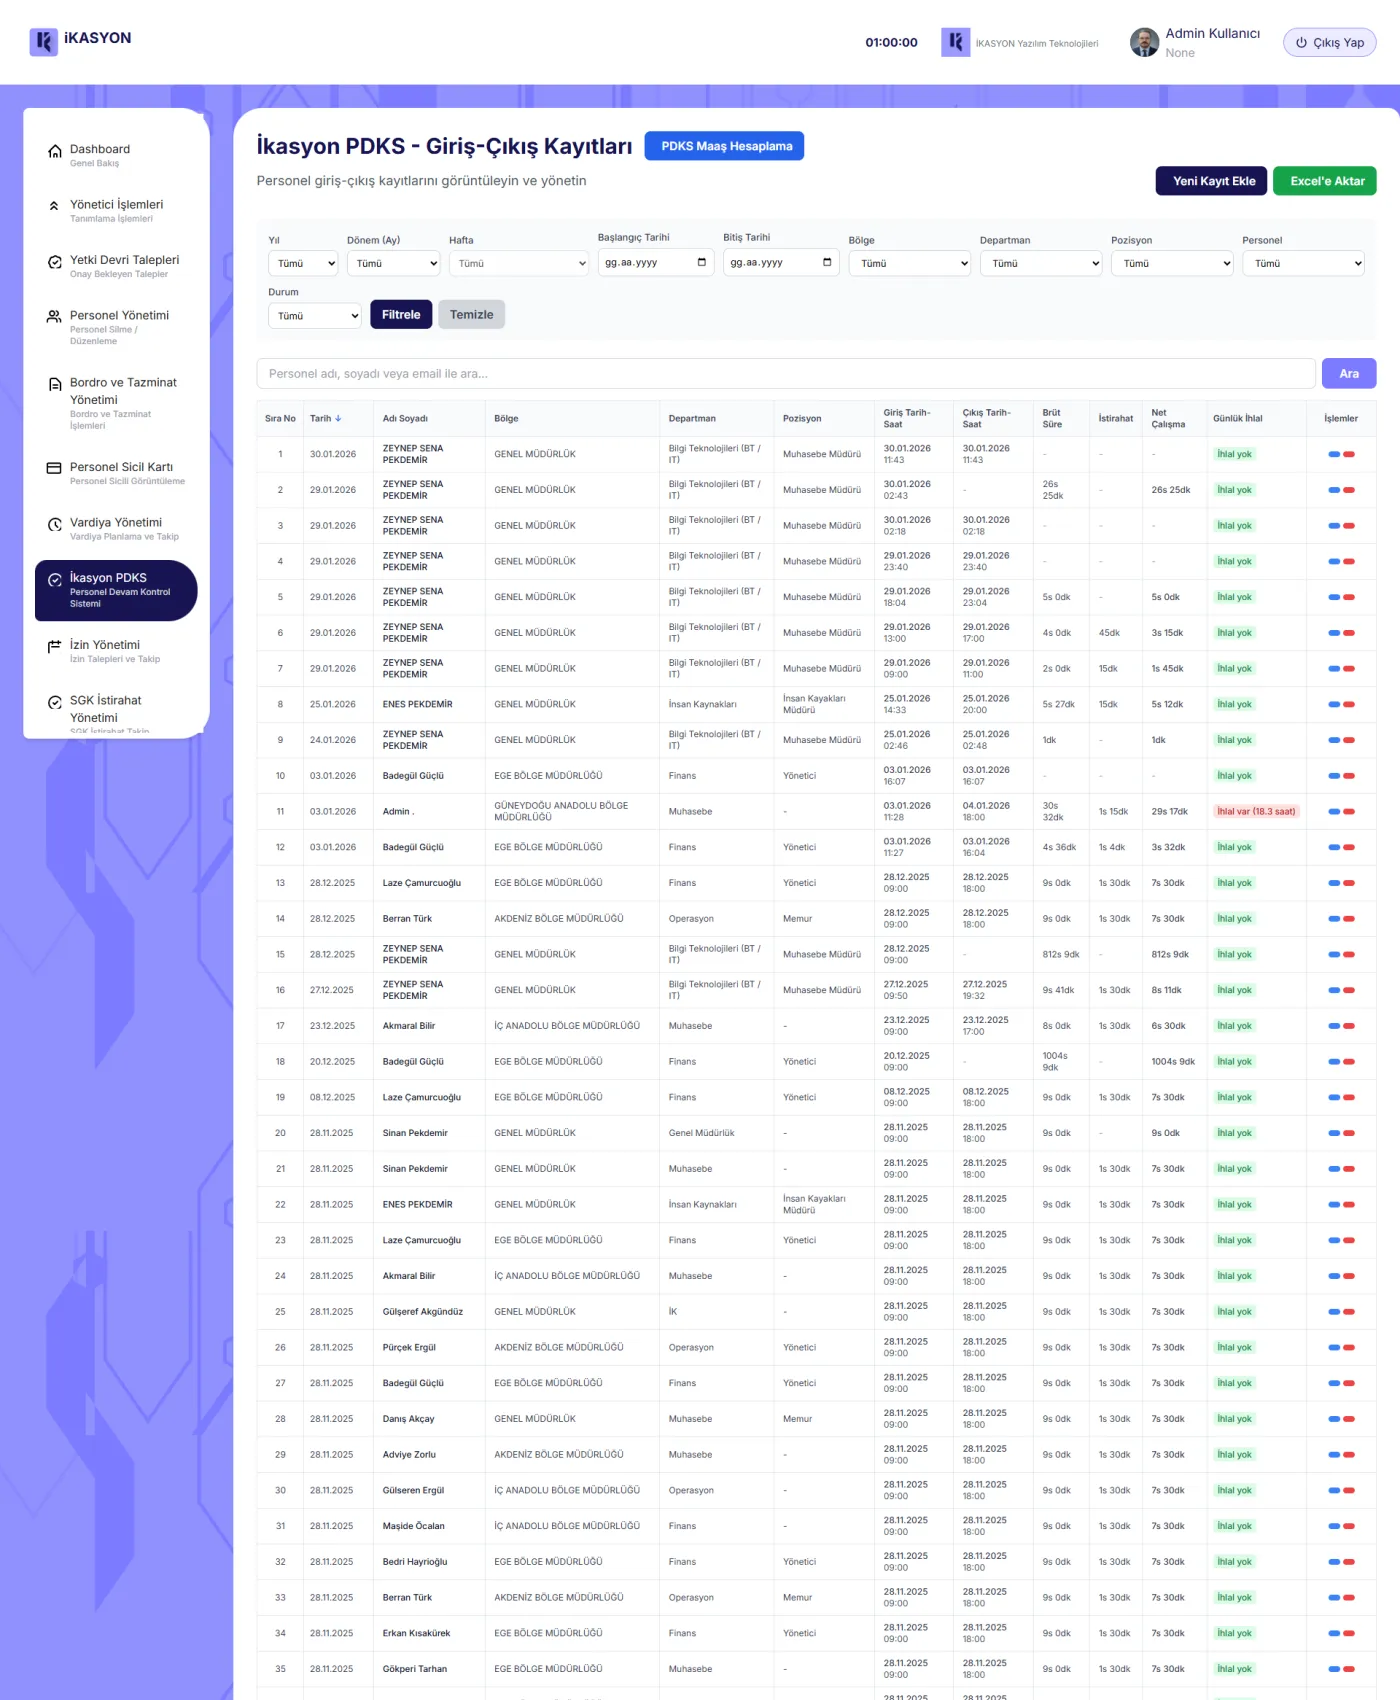
Task: Sort the table by the Tarih column
Action: (325, 419)
